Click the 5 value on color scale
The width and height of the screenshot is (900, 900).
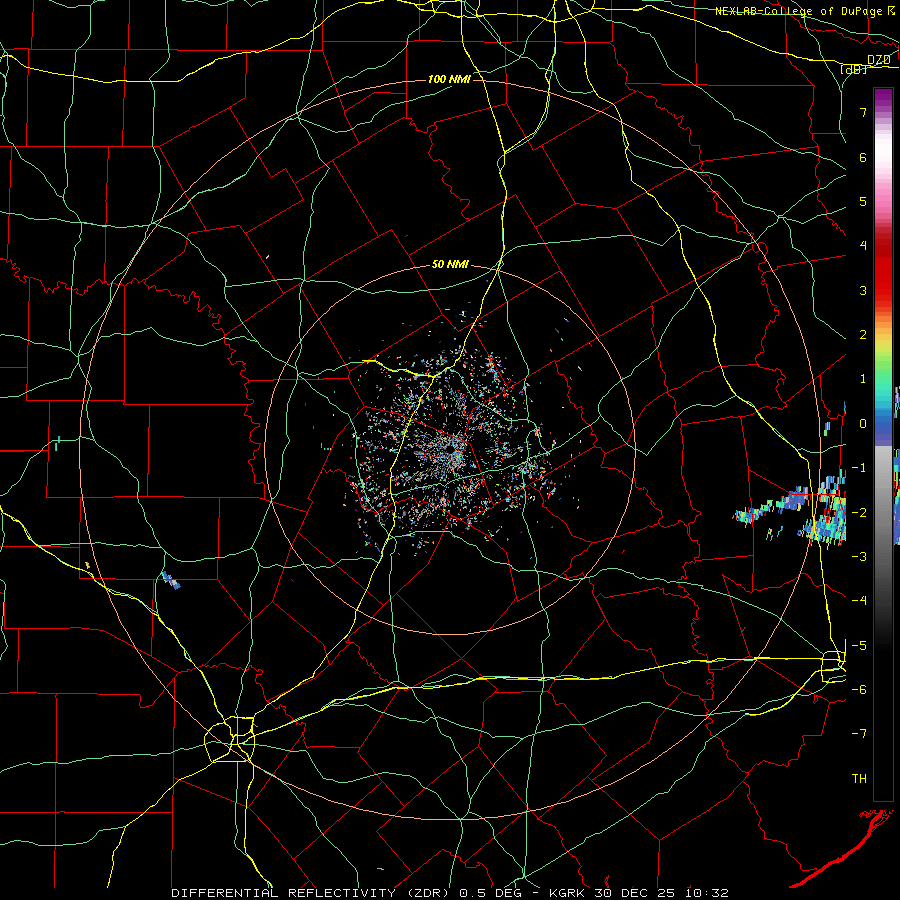coord(863,201)
